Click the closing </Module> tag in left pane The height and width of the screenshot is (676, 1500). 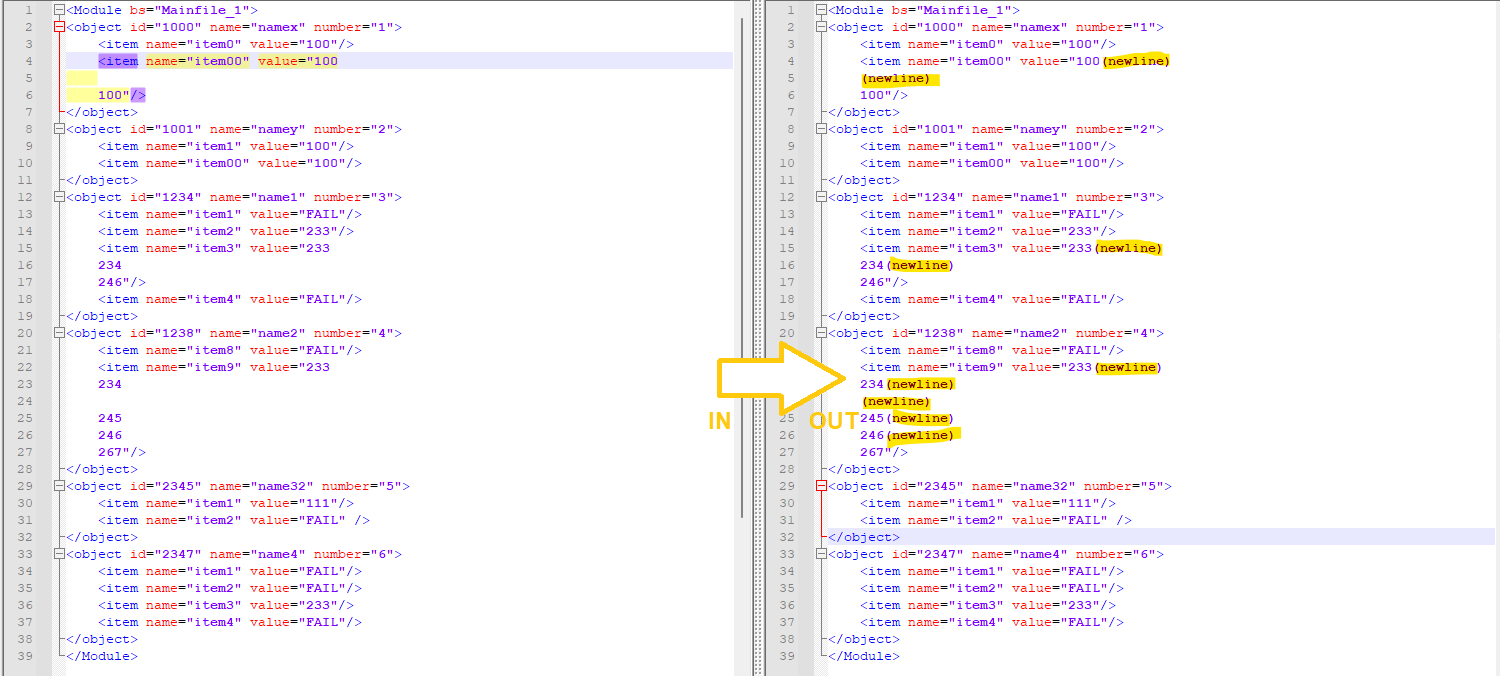(102, 656)
